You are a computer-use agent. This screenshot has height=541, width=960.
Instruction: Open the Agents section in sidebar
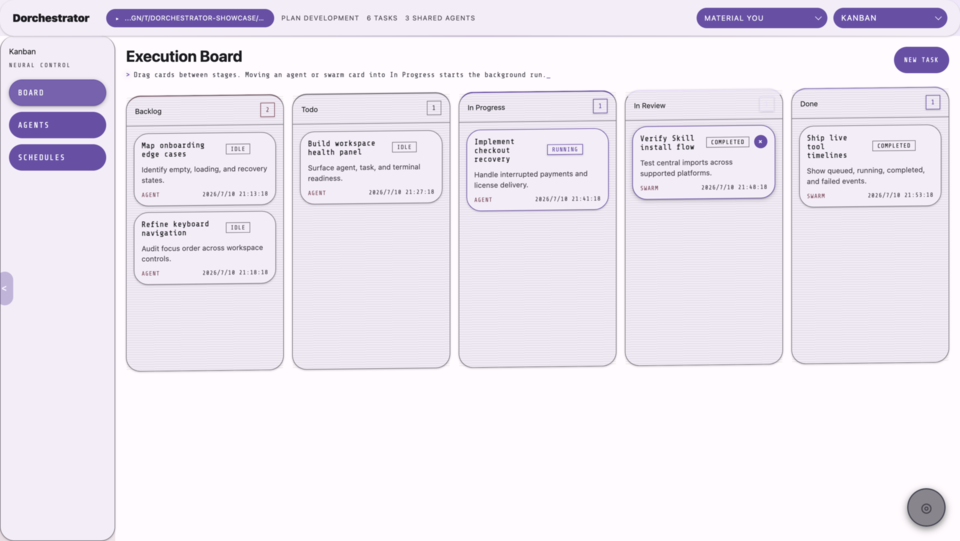(57, 125)
